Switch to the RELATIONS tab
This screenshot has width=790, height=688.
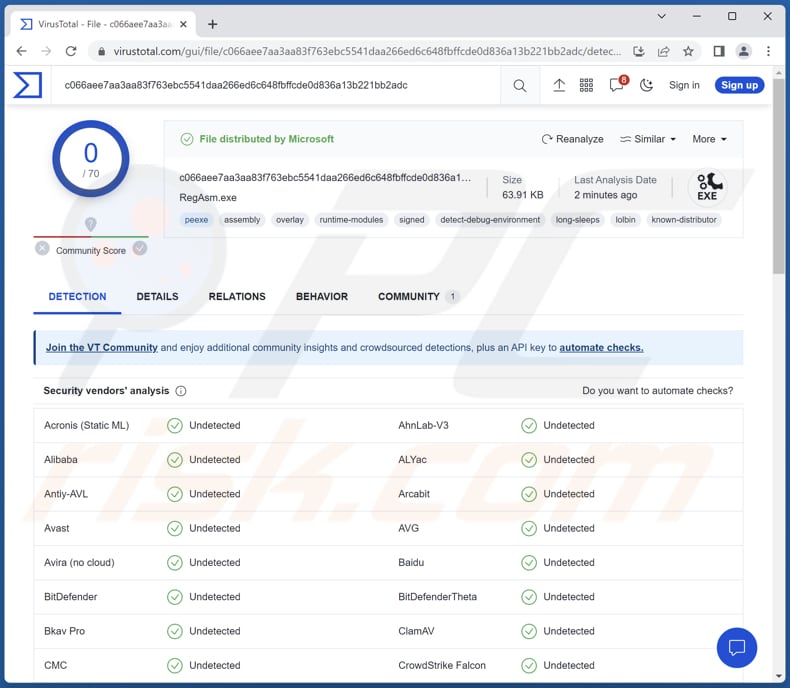[237, 296]
